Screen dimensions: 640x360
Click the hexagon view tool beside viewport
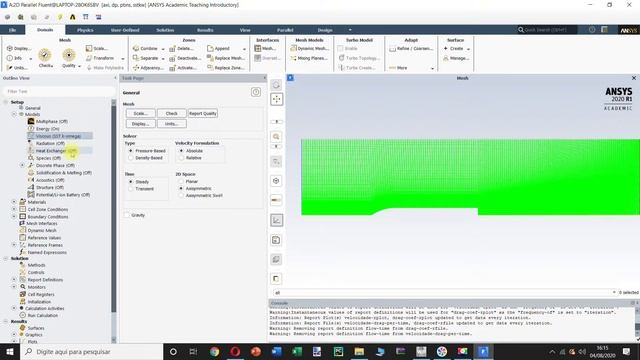[276, 180]
